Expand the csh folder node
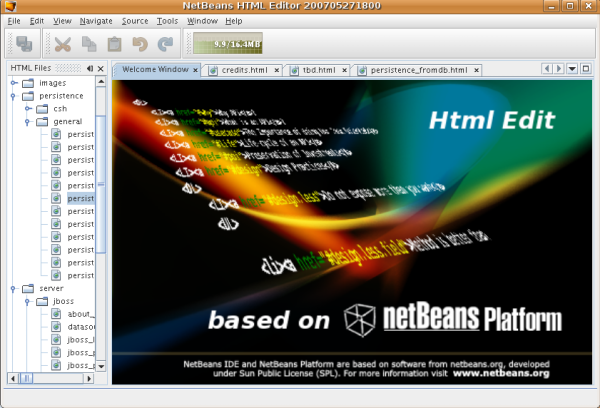Viewport: 600px width, 408px height. [x=28, y=109]
